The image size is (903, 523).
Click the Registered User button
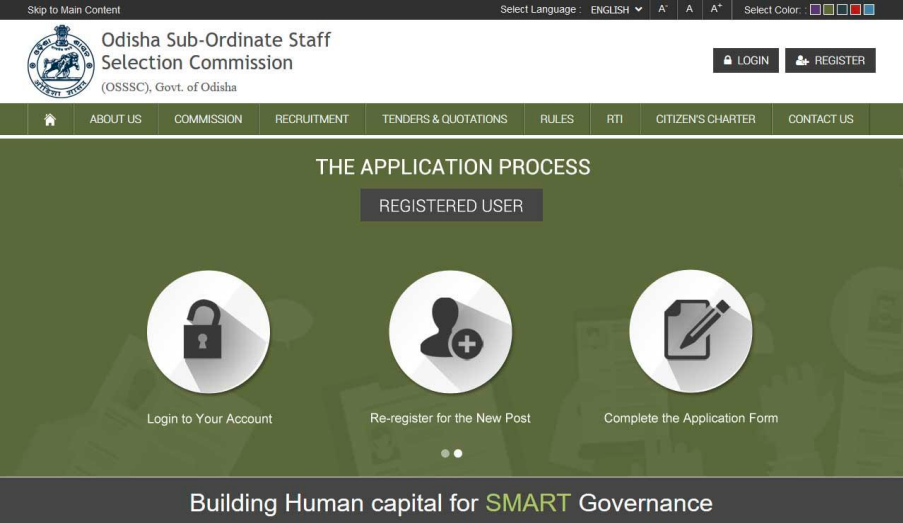[x=452, y=205]
